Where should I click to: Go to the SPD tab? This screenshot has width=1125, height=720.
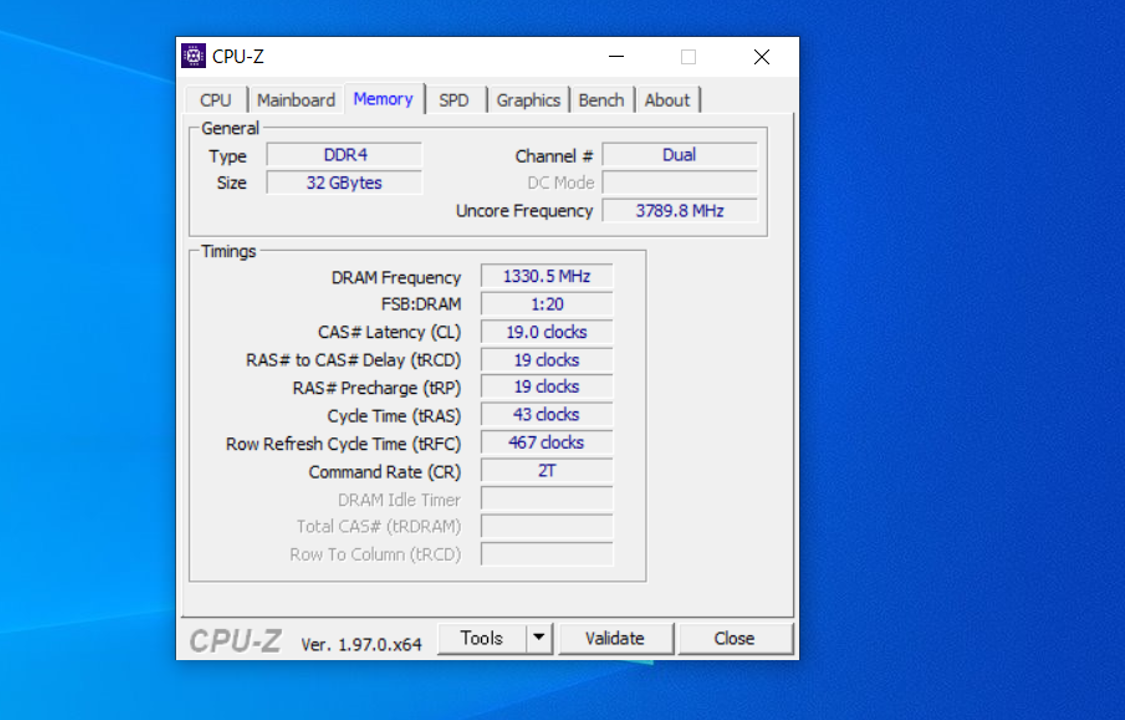[x=454, y=100]
